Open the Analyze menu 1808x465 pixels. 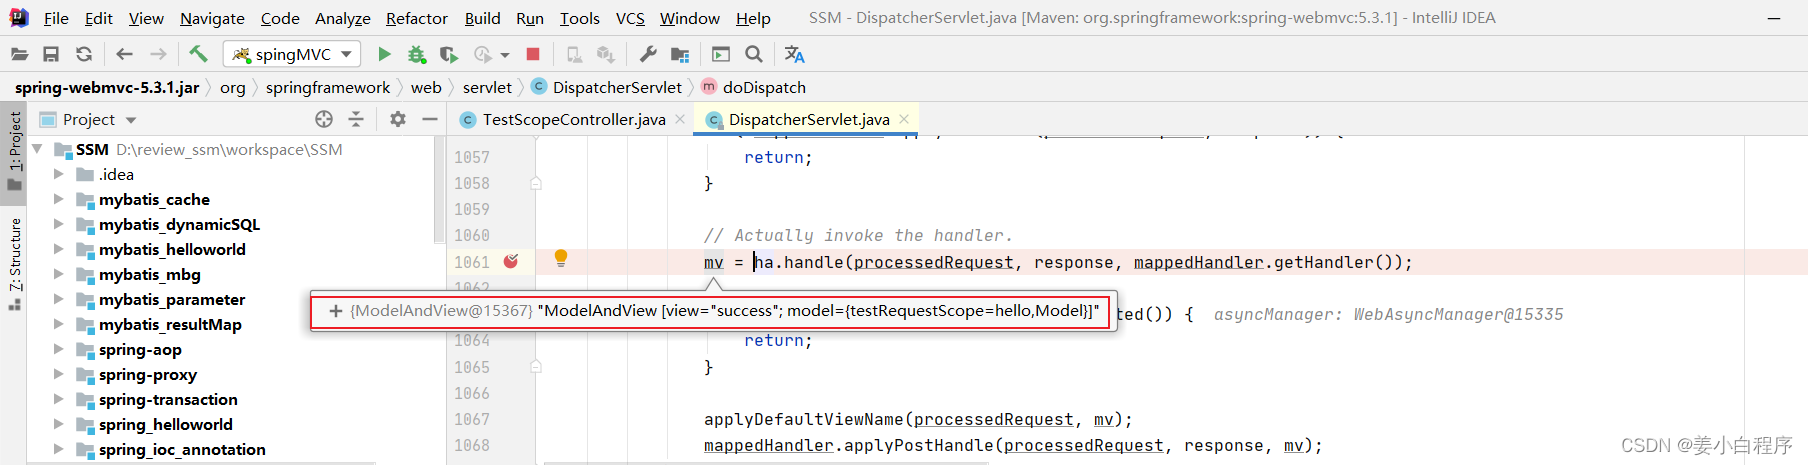tap(342, 18)
